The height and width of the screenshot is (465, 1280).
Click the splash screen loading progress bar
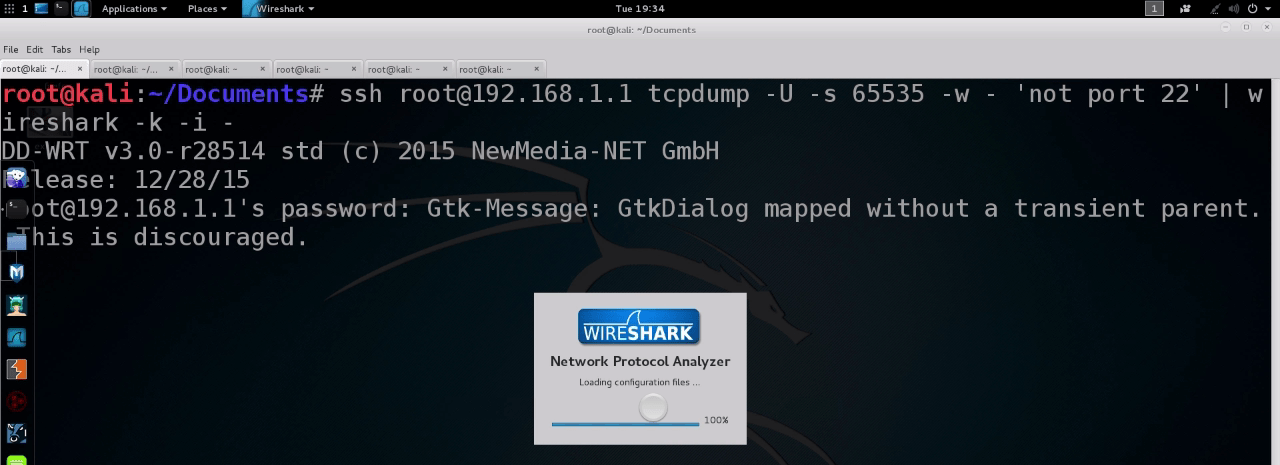[625, 424]
